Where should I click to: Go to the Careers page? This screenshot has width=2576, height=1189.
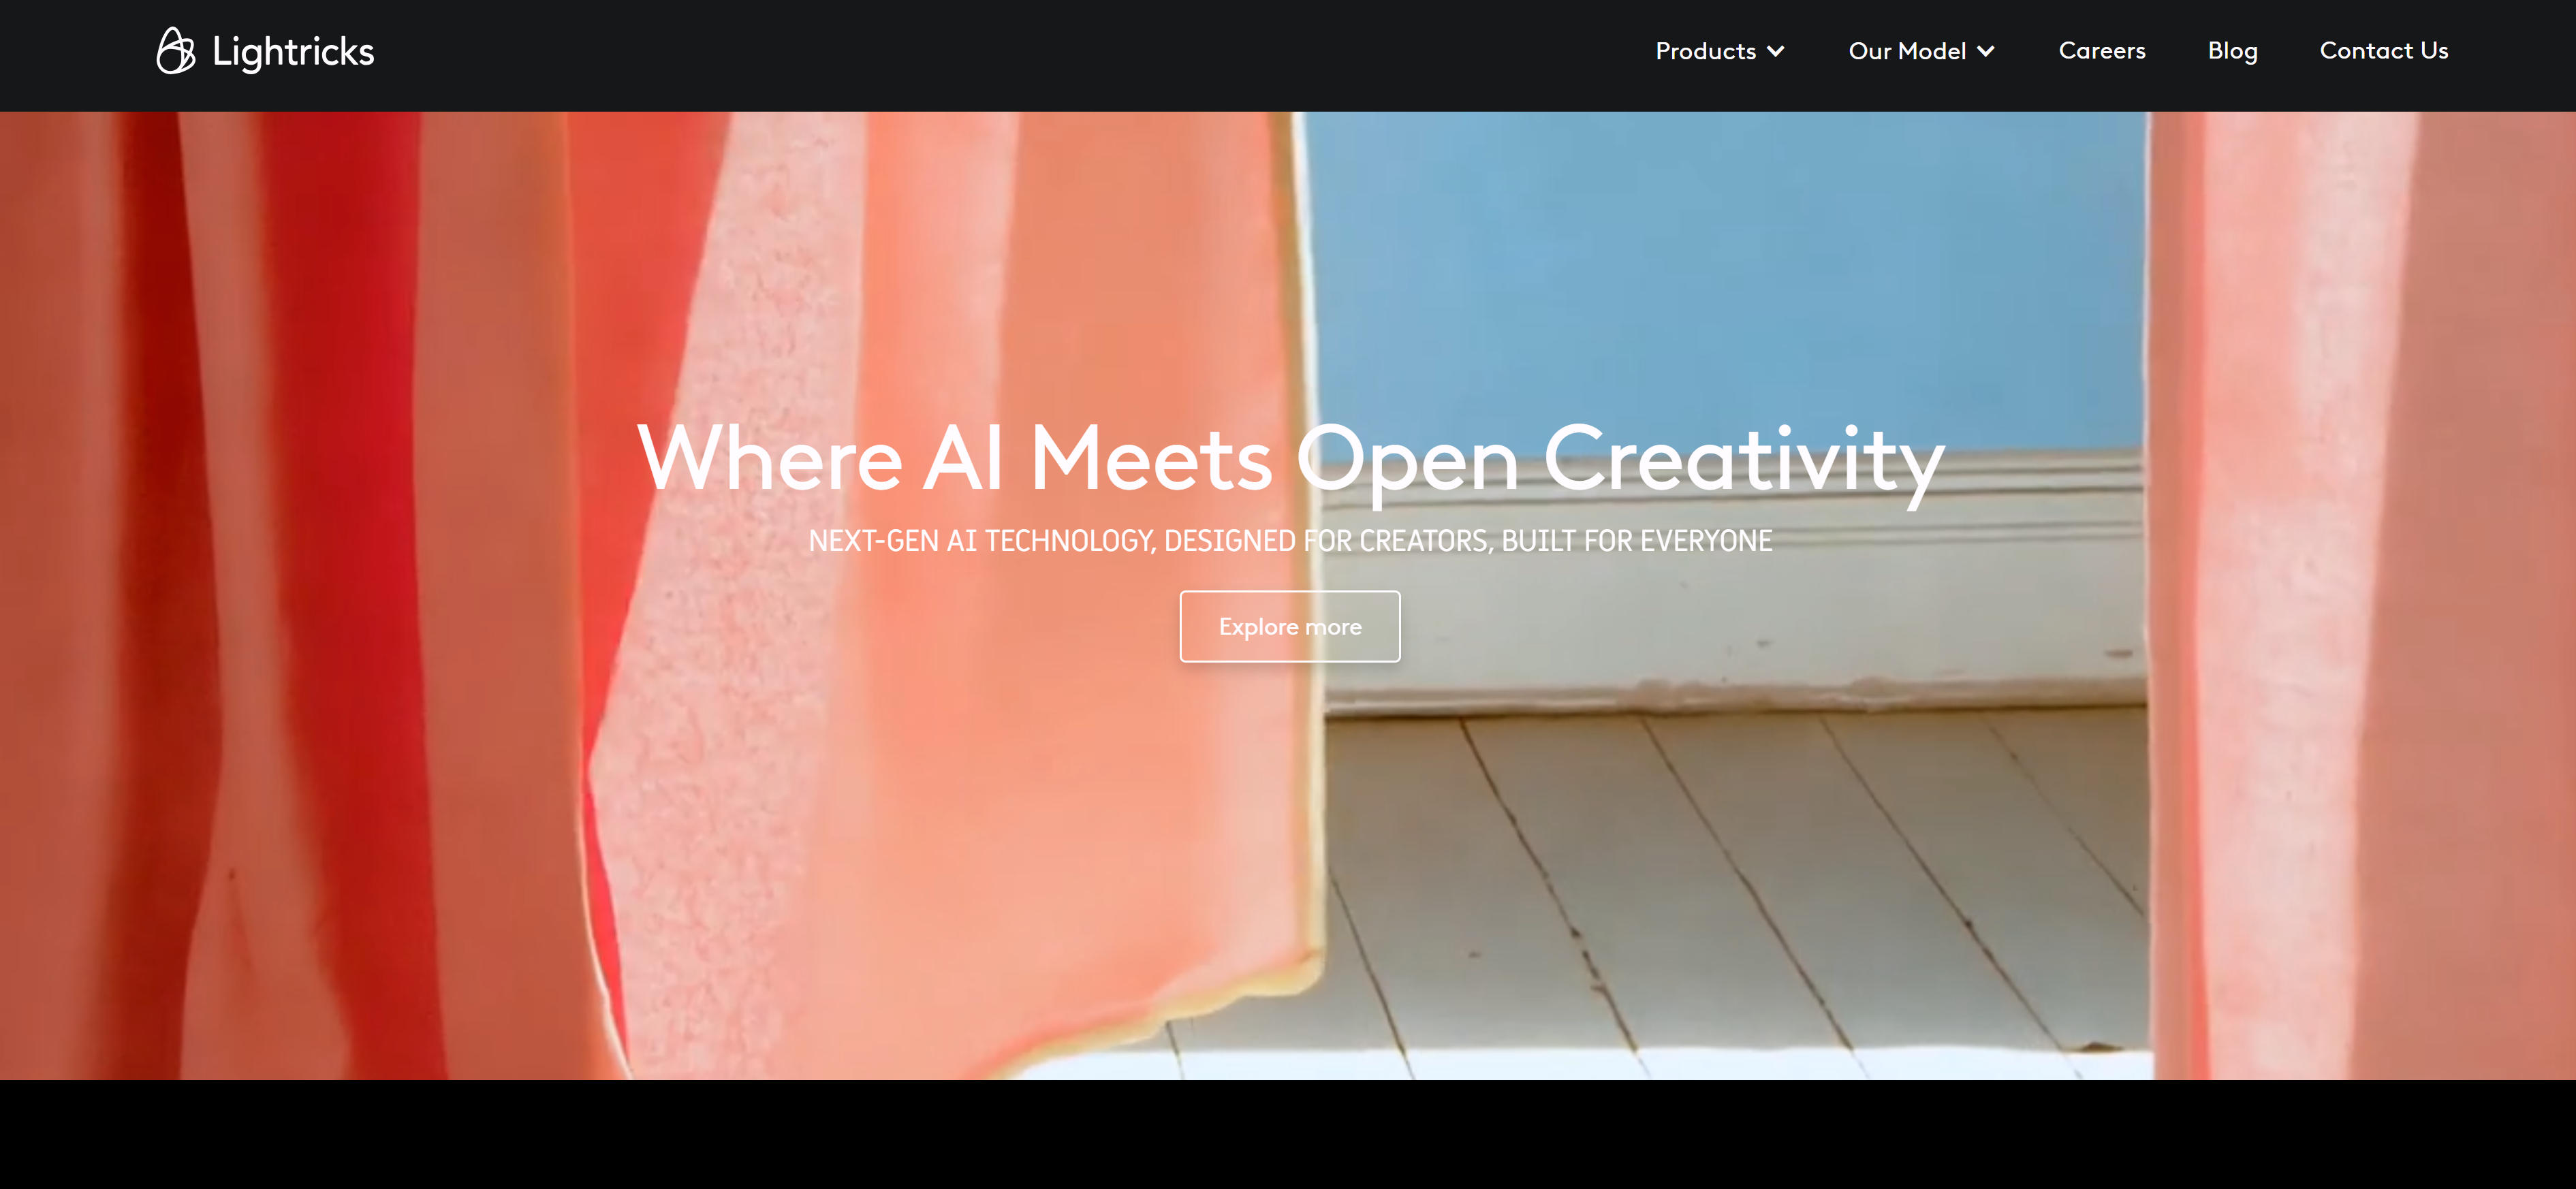pyautogui.click(x=2102, y=51)
